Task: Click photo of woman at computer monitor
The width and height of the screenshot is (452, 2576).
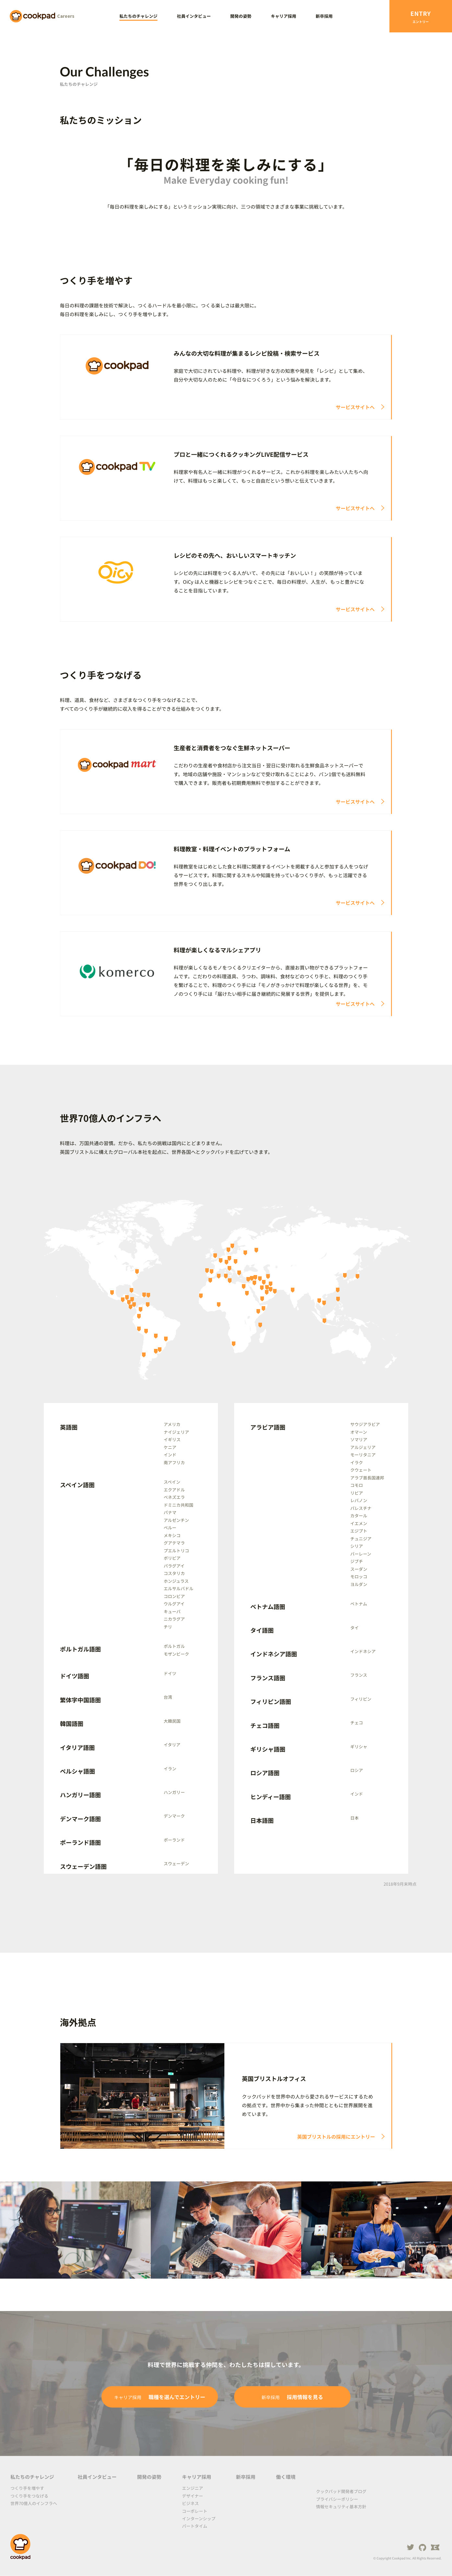Action: click(75, 2230)
